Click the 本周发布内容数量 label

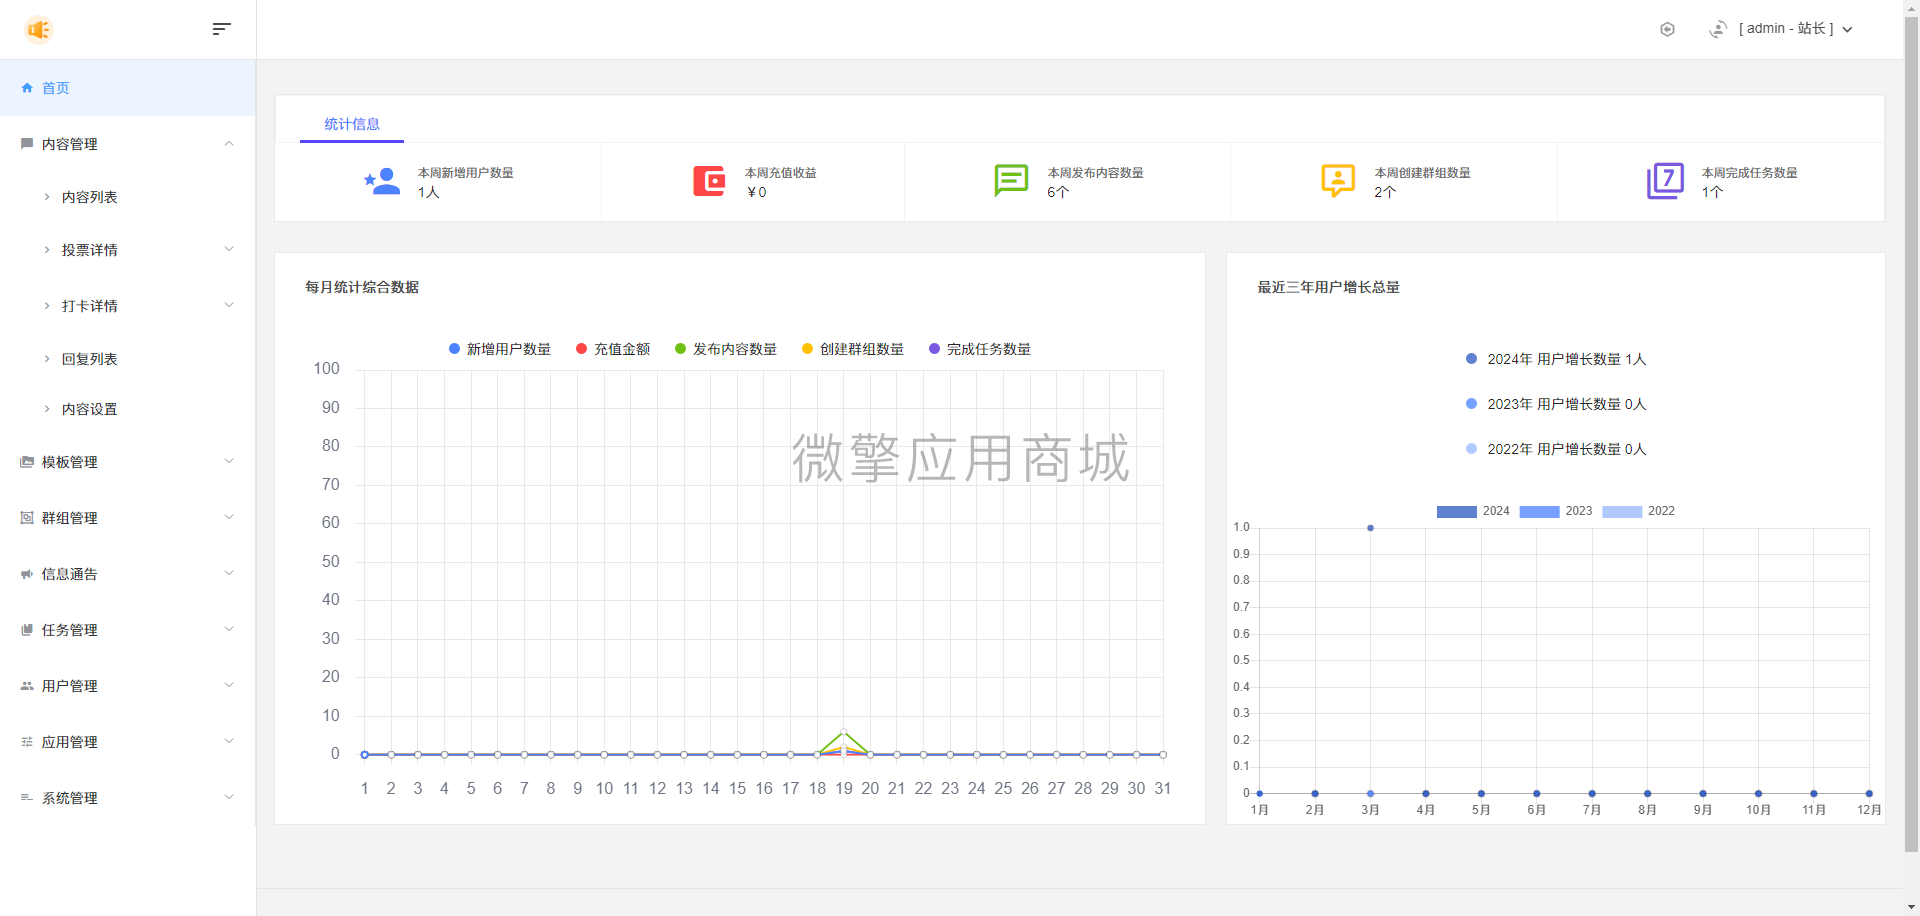point(1096,173)
